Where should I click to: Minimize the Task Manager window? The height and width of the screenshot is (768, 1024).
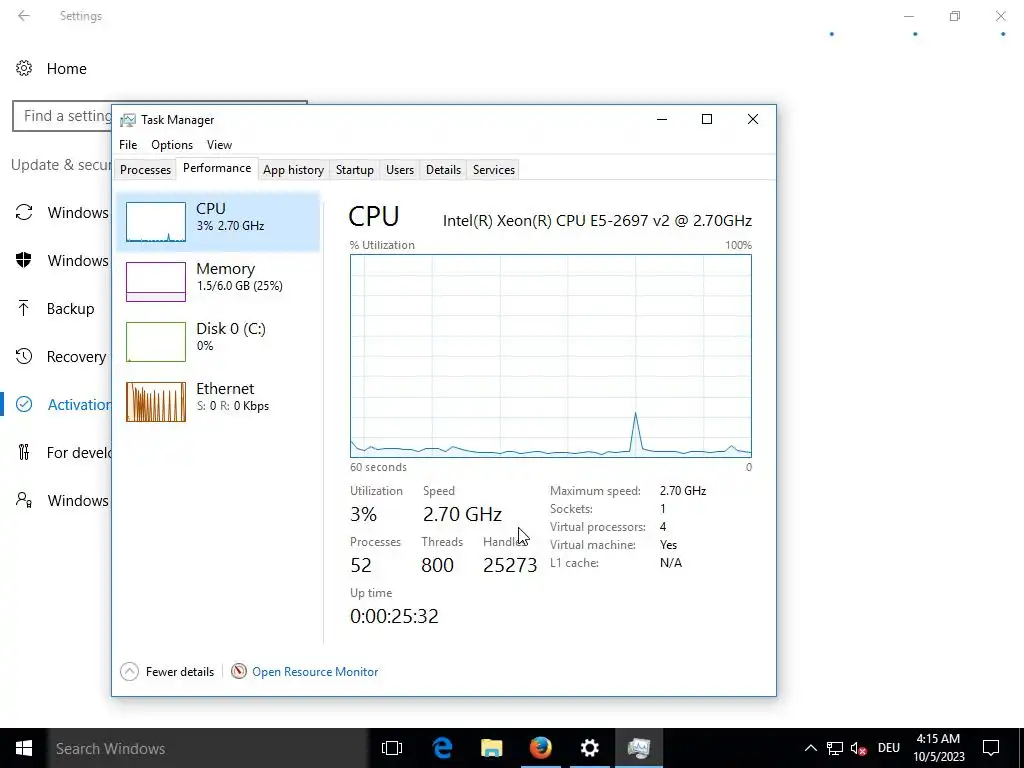point(662,119)
